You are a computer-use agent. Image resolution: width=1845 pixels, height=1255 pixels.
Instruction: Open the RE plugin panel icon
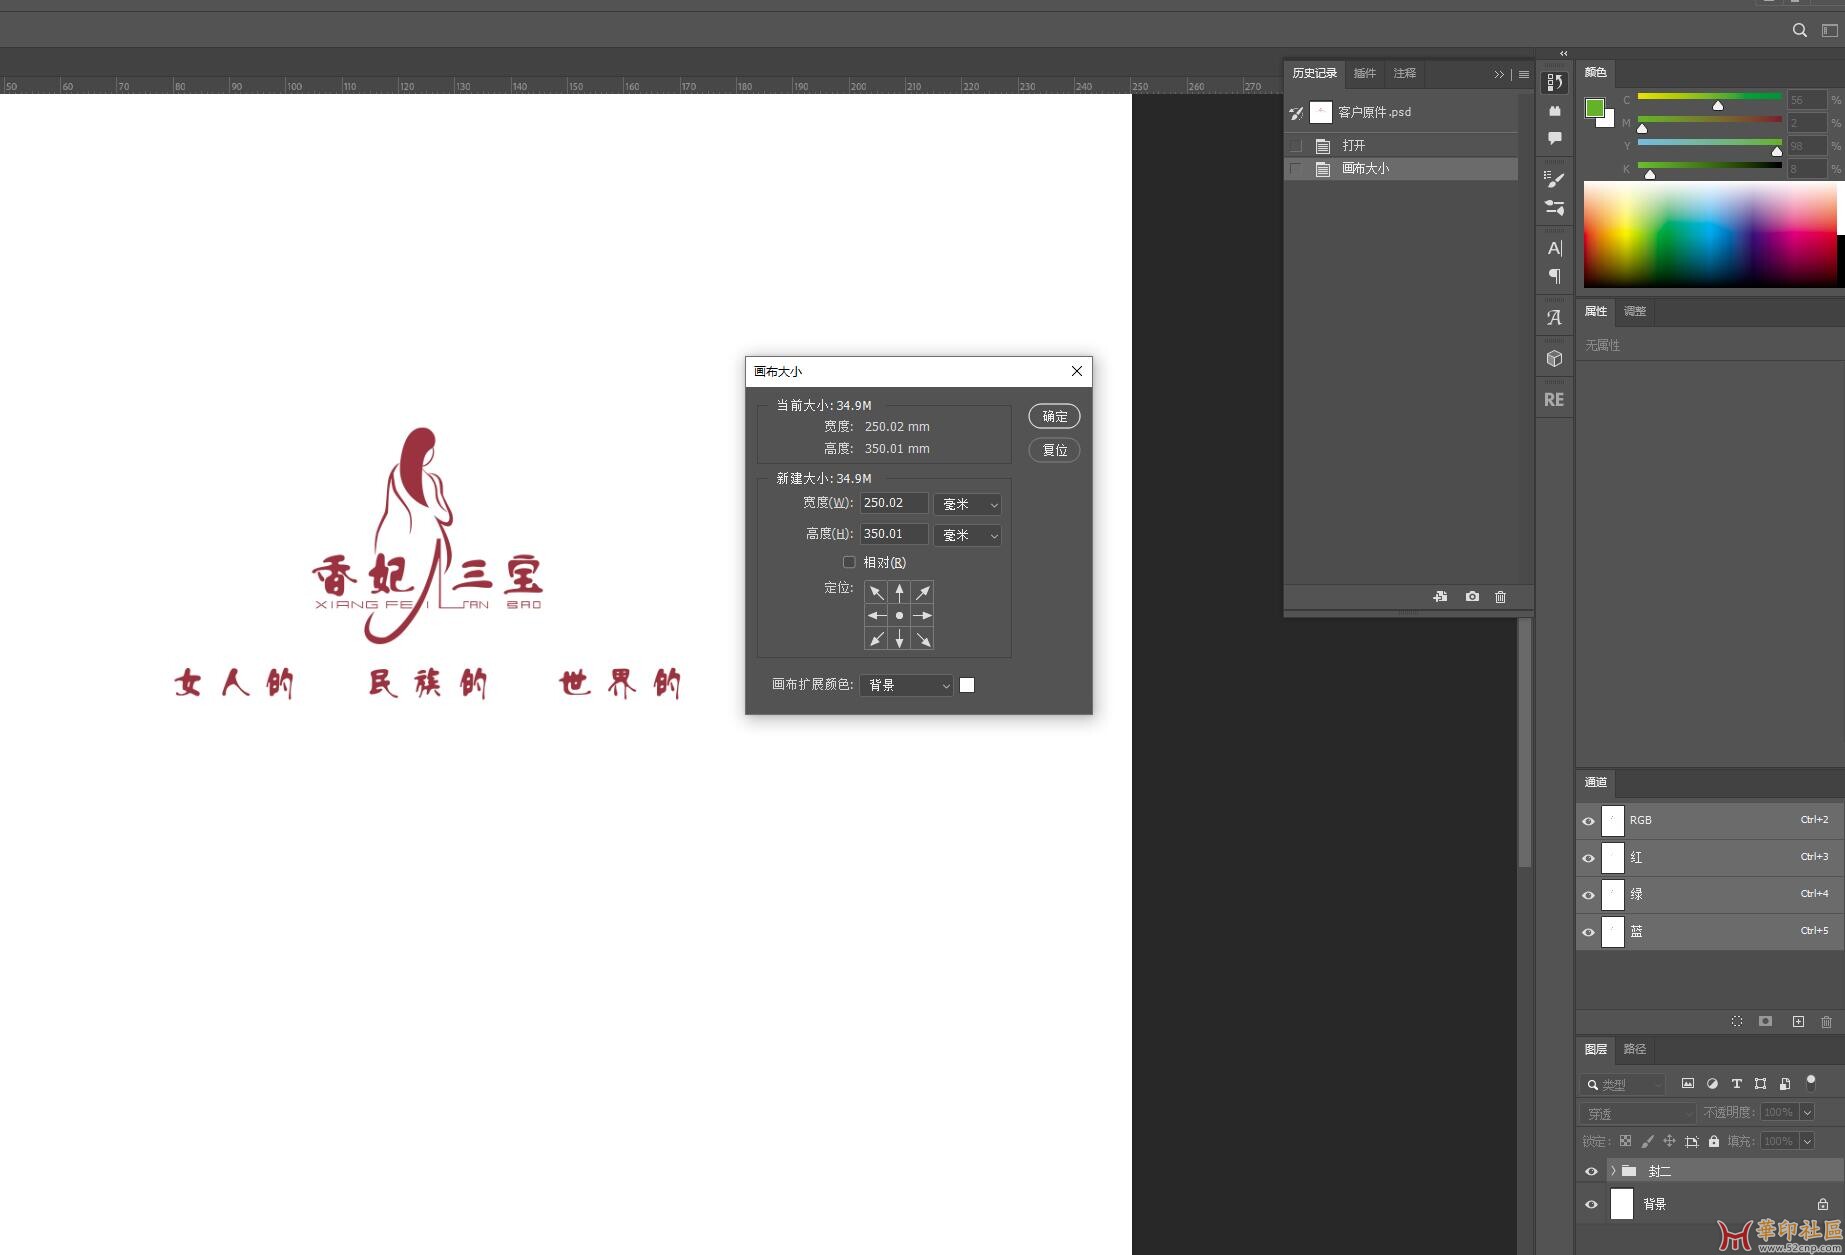click(1554, 399)
